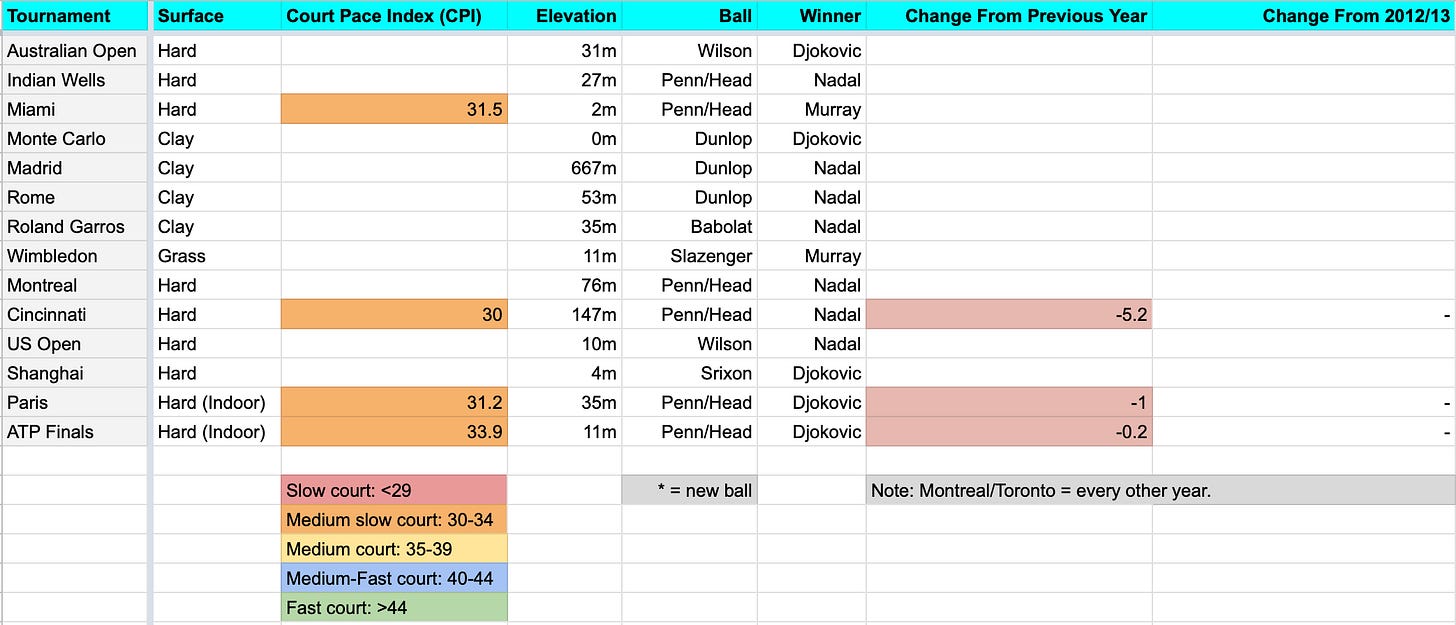1456x625 pixels.
Task: Click the ATP Finals CPI value 33.9
Action: coord(394,432)
